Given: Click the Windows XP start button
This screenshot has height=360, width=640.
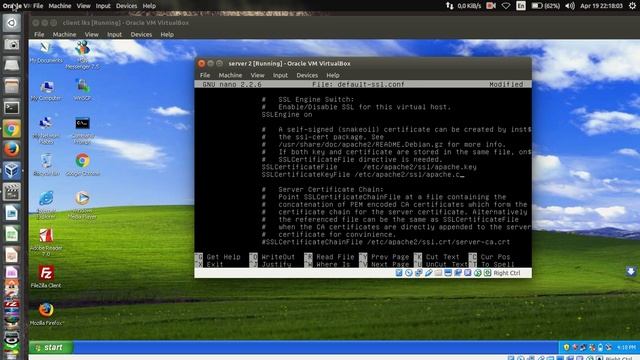Looking at the screenshot, I should point(51,347).
